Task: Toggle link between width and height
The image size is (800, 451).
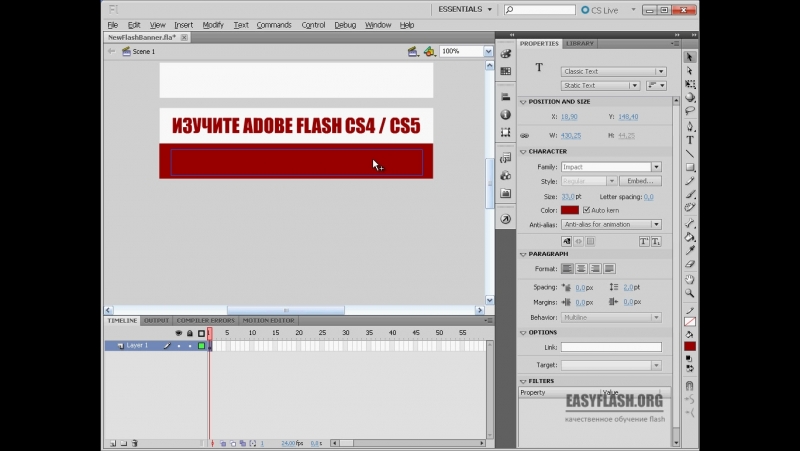Action: click(524, 136)
